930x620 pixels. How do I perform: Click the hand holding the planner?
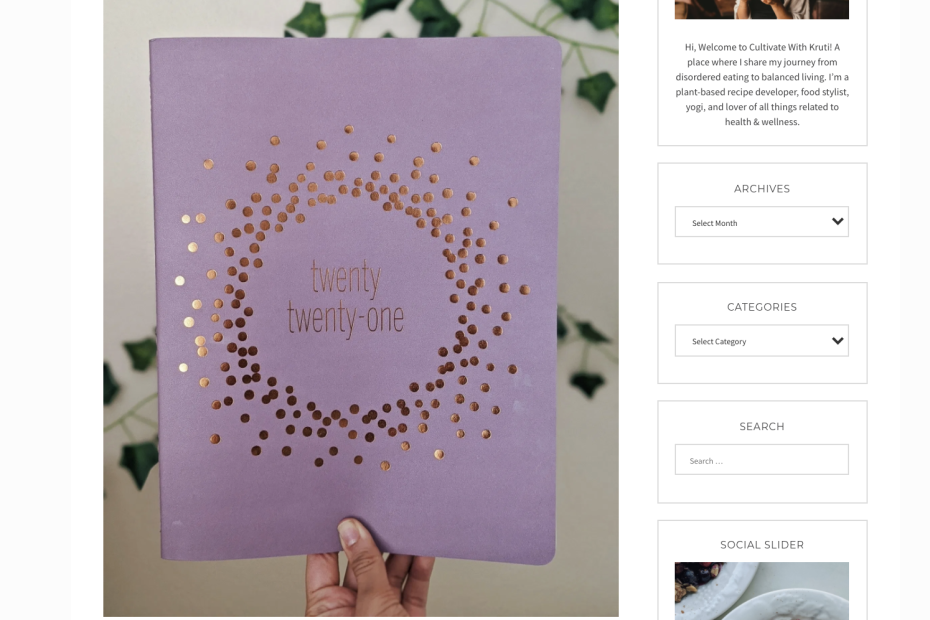(x=368, y=568)
